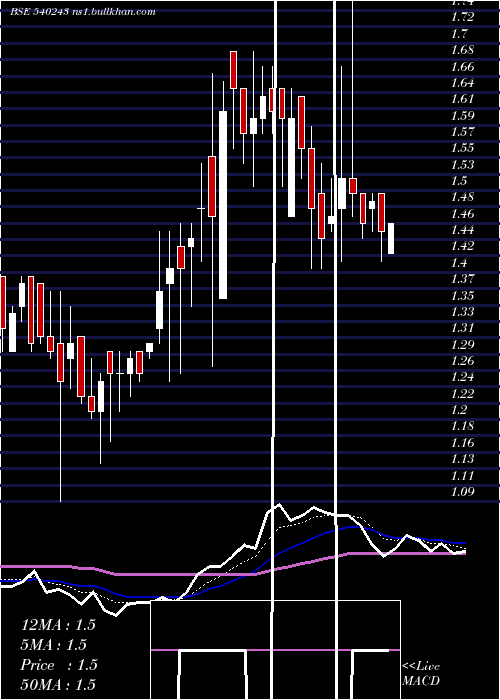Click the 1.72 price axis label
Viewport: 500px width, 700px height.
pyautogui.click(x=462, y=17)
